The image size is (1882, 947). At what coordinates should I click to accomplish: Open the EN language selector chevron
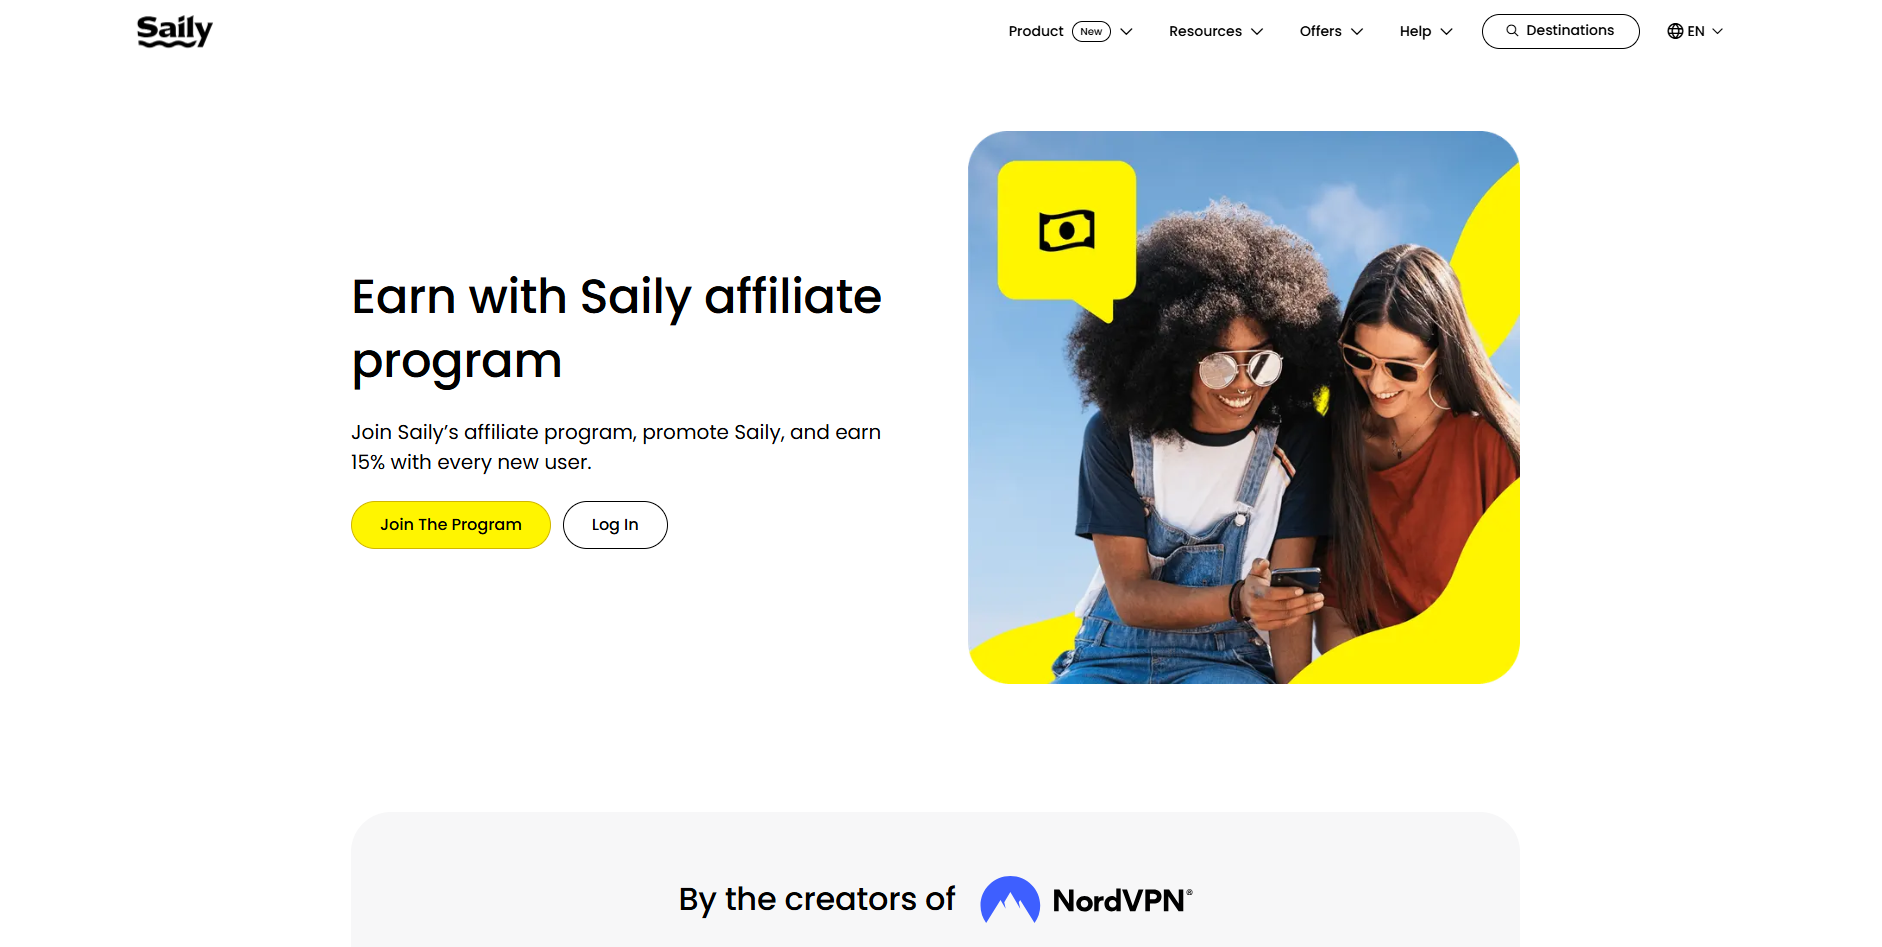pyautogui.click(x=1718, y=31)
